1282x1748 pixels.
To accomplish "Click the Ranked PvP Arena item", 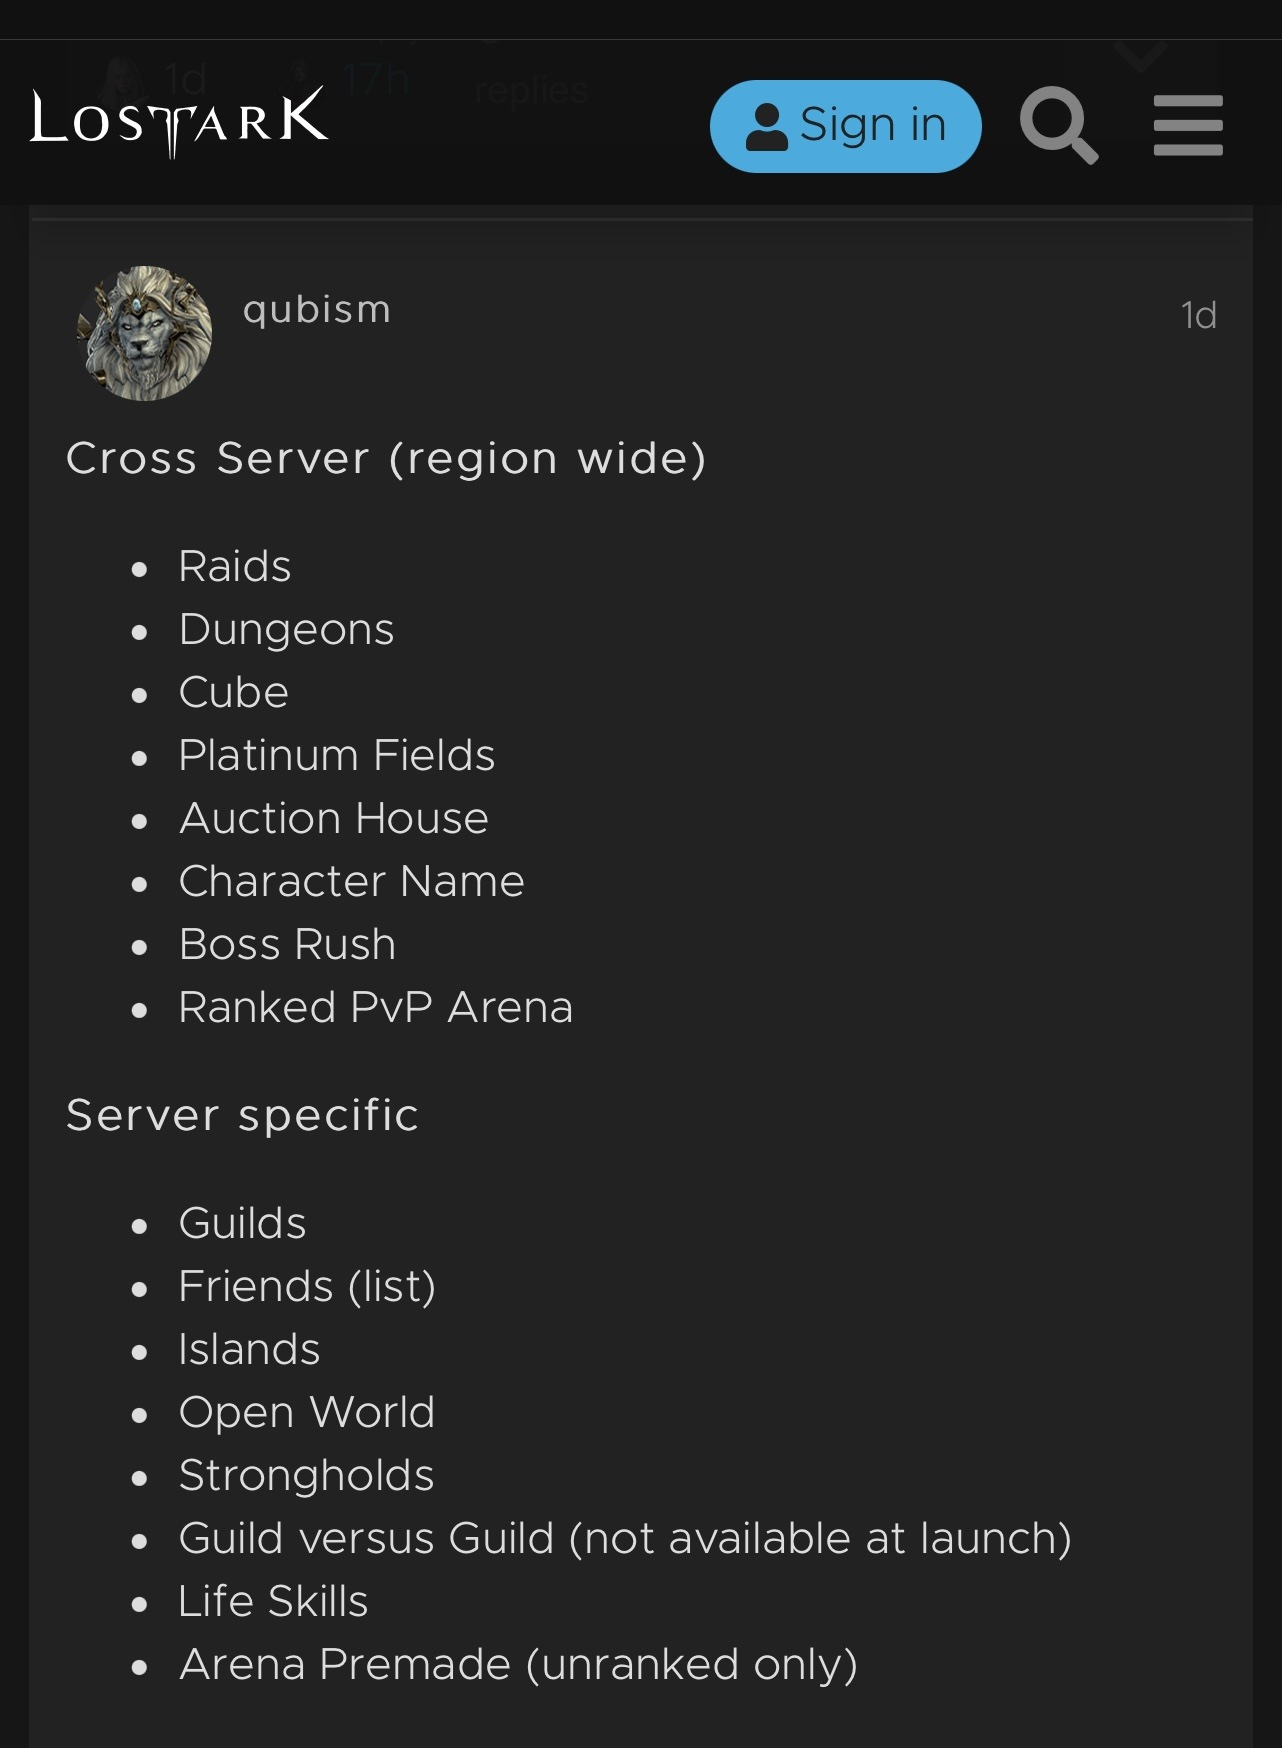I will click(376, 1008).
